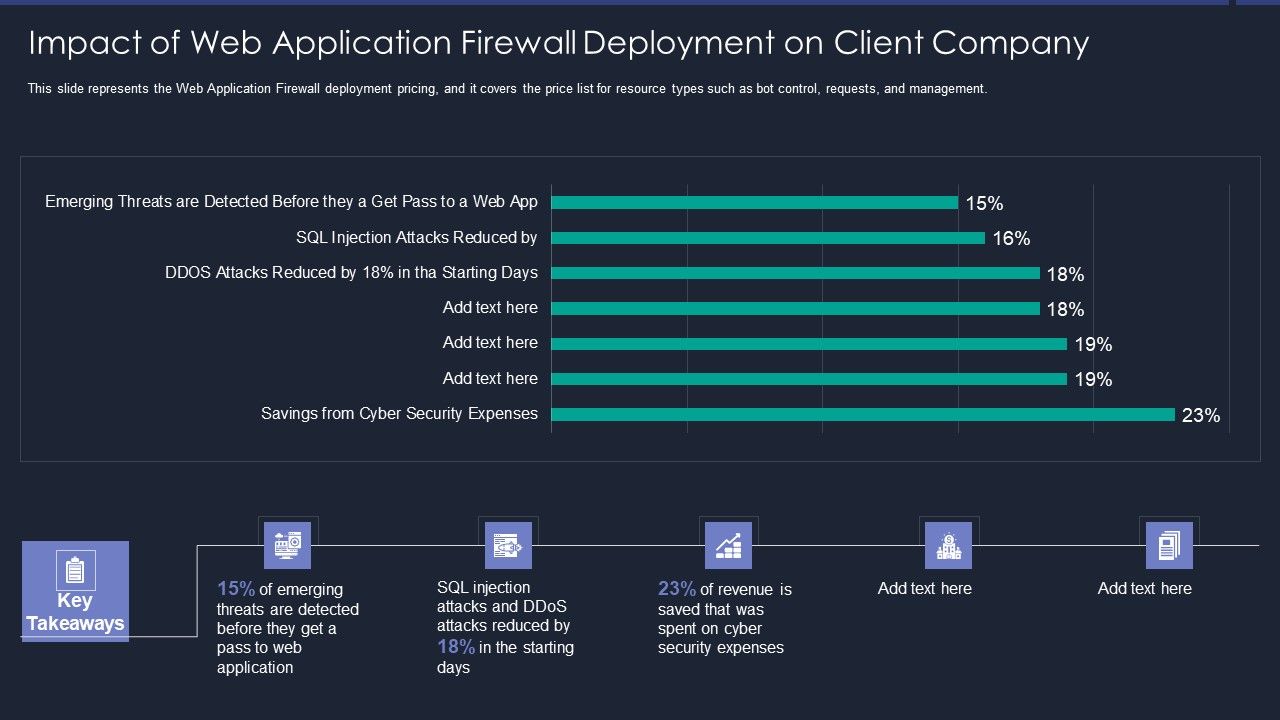The width and height of the screenshot is (1280, 720).
Task: Click '15% of emerging threats' takeaway text
Action: pyautogui.click(x=288, y=628)
